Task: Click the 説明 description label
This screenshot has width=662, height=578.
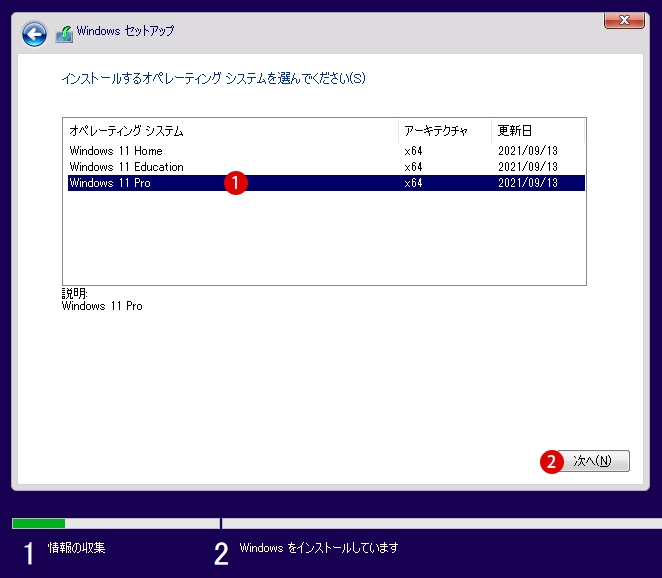Action: click(x=74, y=293)
